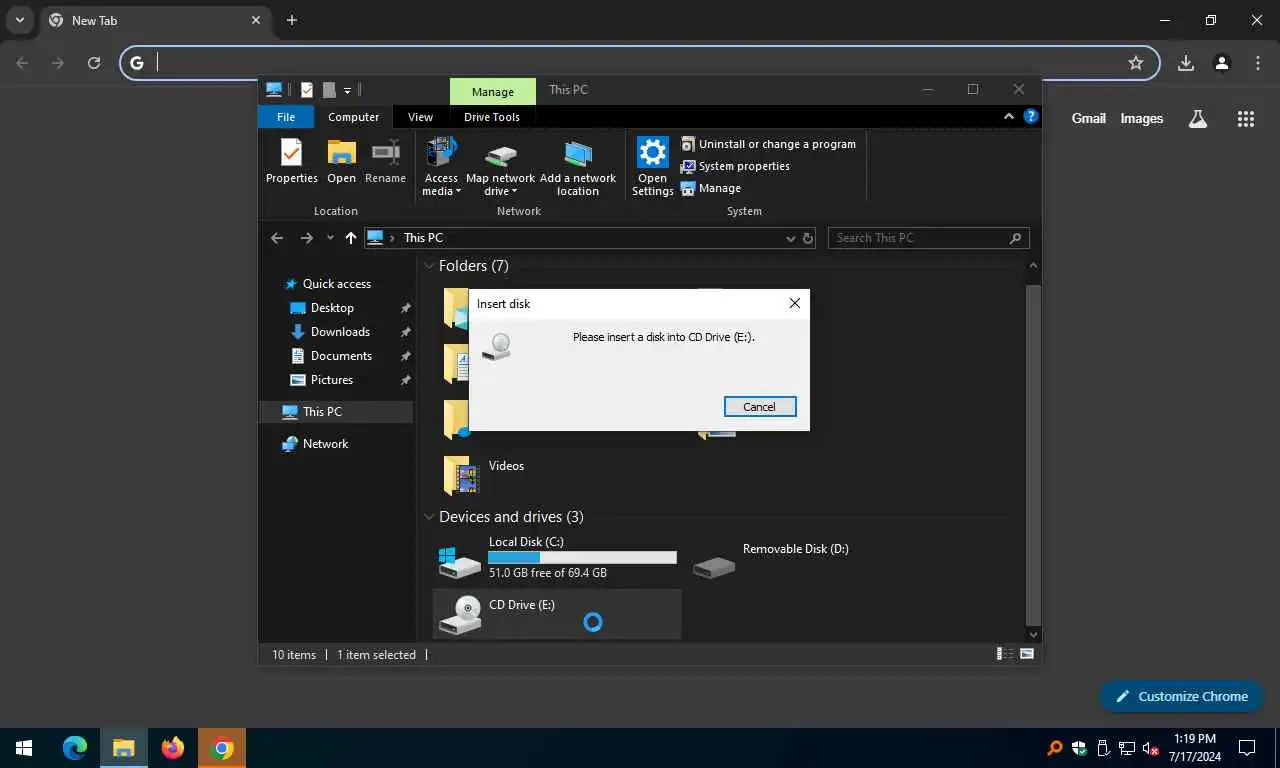Open recent locations dropdown arrow
The width and height of the screenshot is (1280, 768).
(330, 238)
